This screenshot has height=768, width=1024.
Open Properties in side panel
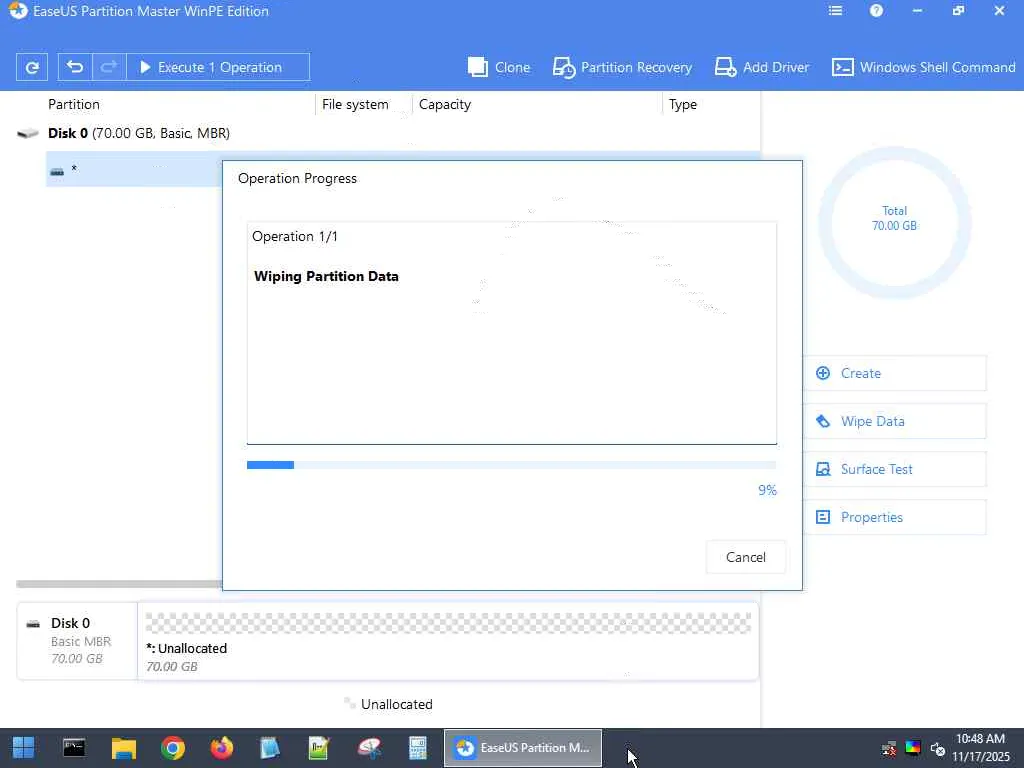click(894, 517)
